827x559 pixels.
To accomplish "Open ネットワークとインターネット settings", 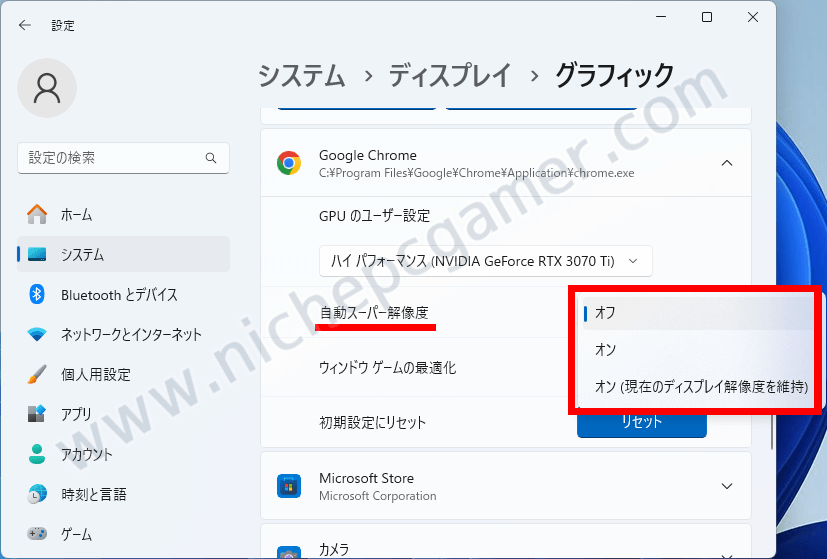I will pyautogui.click(x=123, y=334).
